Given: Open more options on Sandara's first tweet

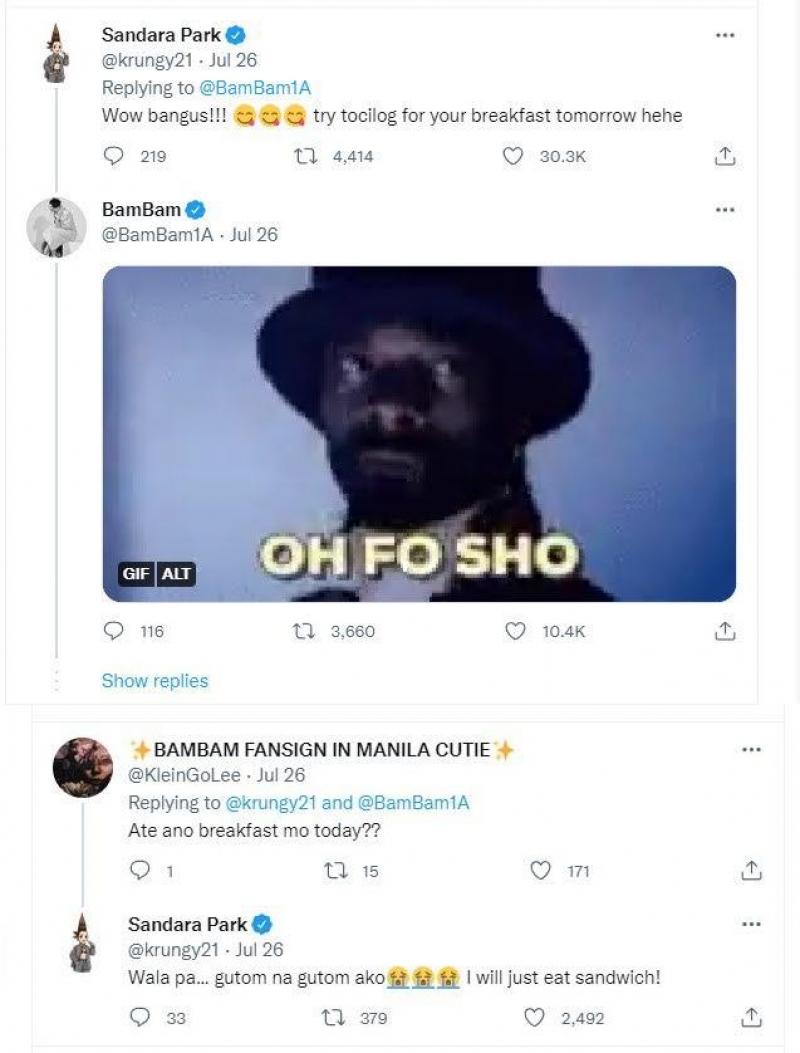Looking at the screenshot, I should tap(726, 35).
